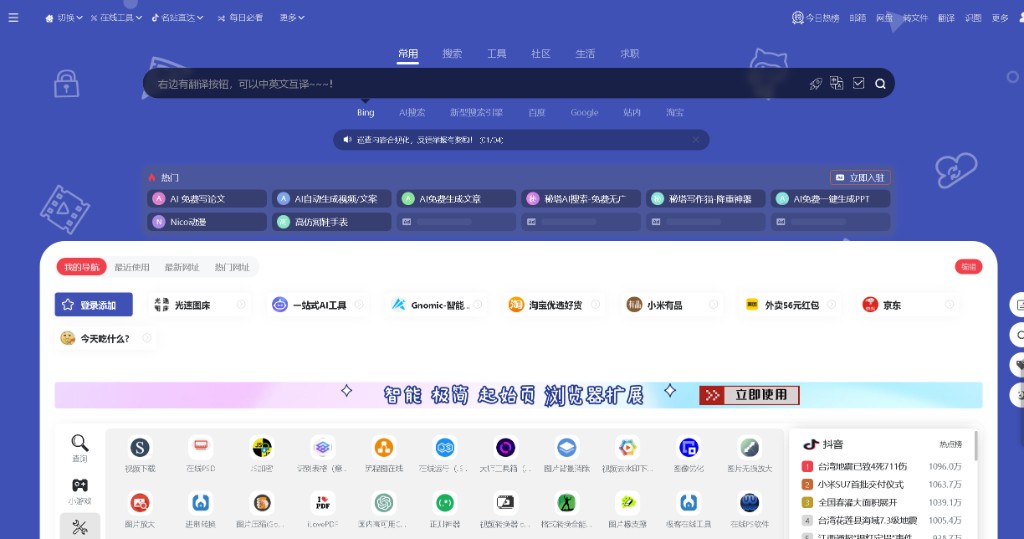The width and height of the screenshot is (1024, 539).
Task: Click the 抖音 hot list scrollbar
Action: point(976,446)
